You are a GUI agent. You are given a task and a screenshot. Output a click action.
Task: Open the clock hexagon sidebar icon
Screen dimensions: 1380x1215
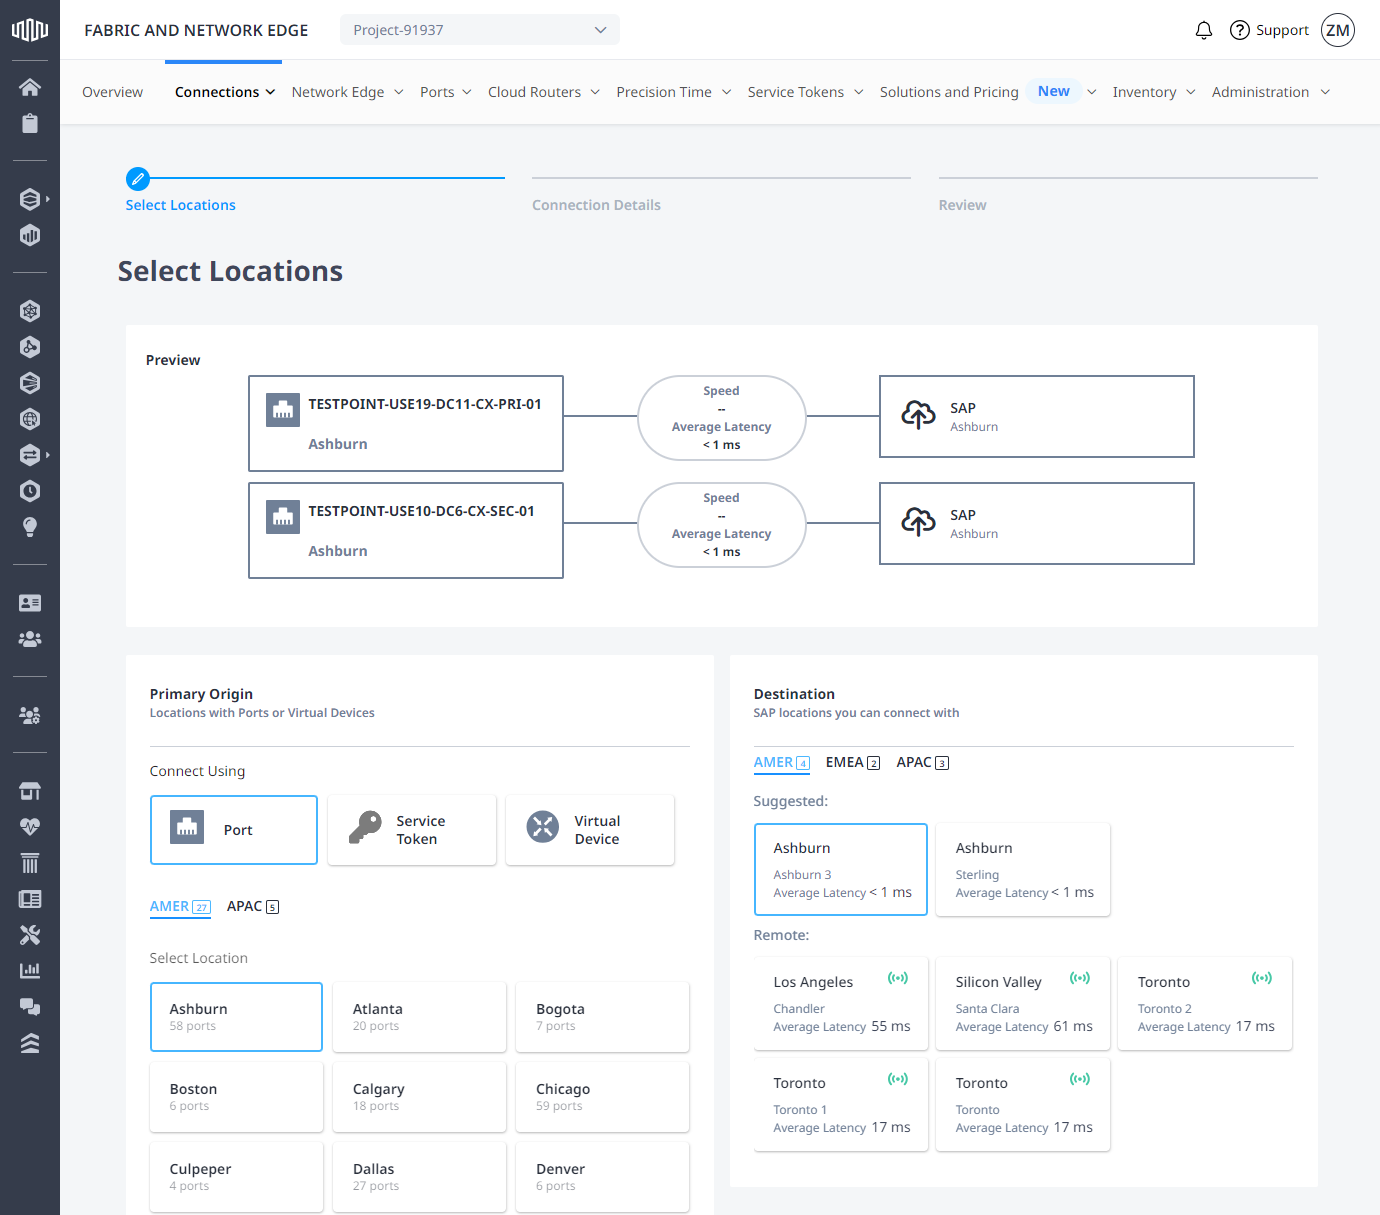click(x=30, y=491)
